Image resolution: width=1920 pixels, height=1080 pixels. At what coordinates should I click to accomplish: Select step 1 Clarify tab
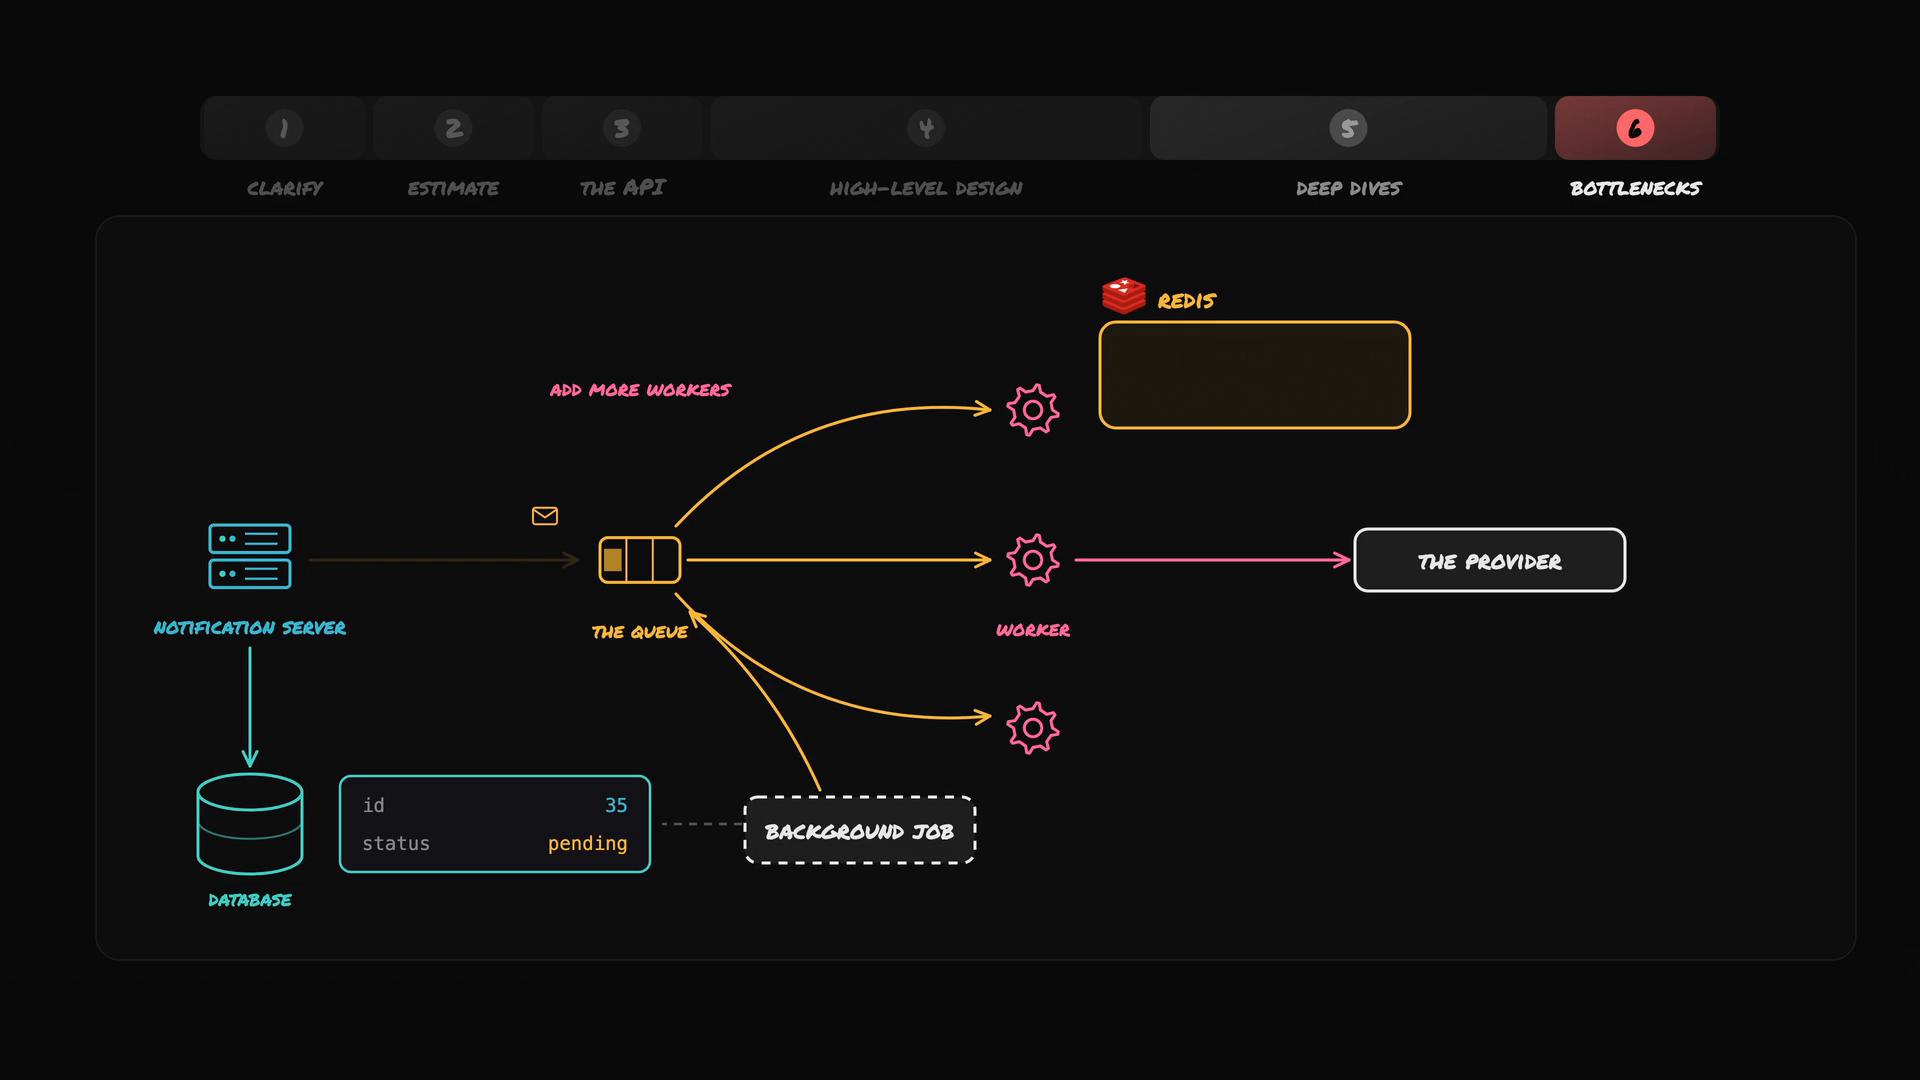click(x=284, y=128)
